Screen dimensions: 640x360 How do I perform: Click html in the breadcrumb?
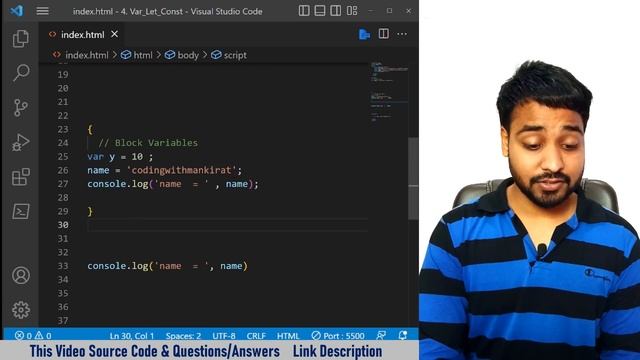pyautogui.click(x=143, y=55)
